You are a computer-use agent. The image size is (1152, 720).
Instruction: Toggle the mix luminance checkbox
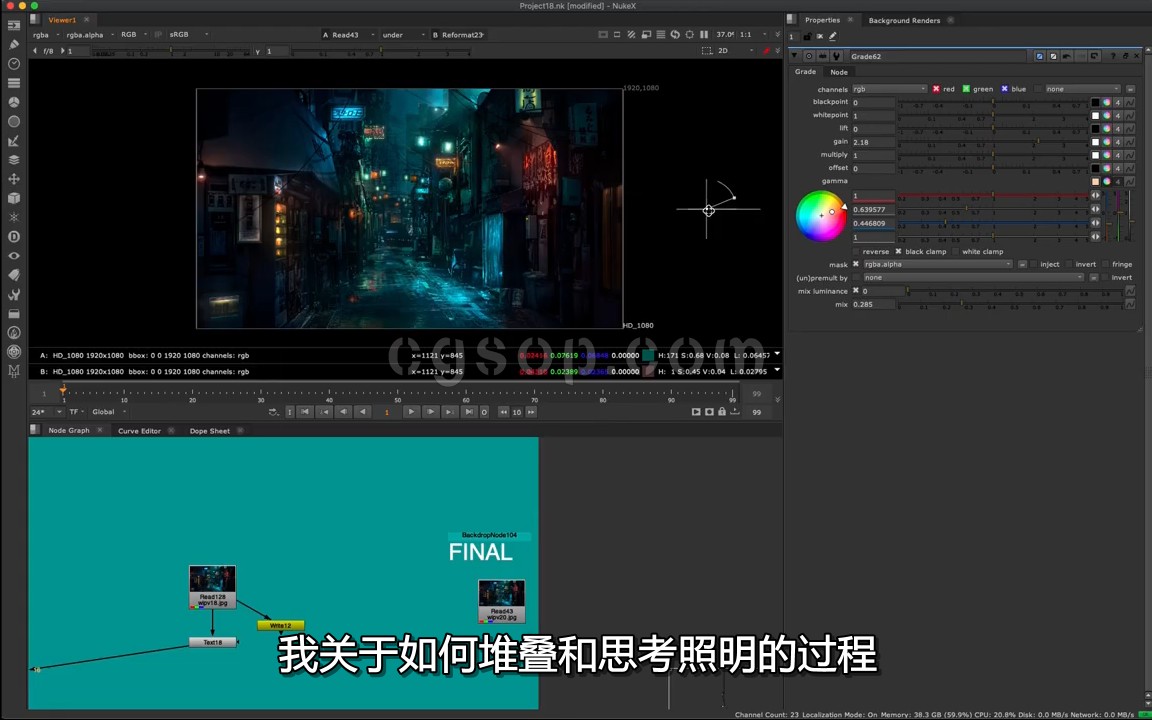tap(856, 291)
